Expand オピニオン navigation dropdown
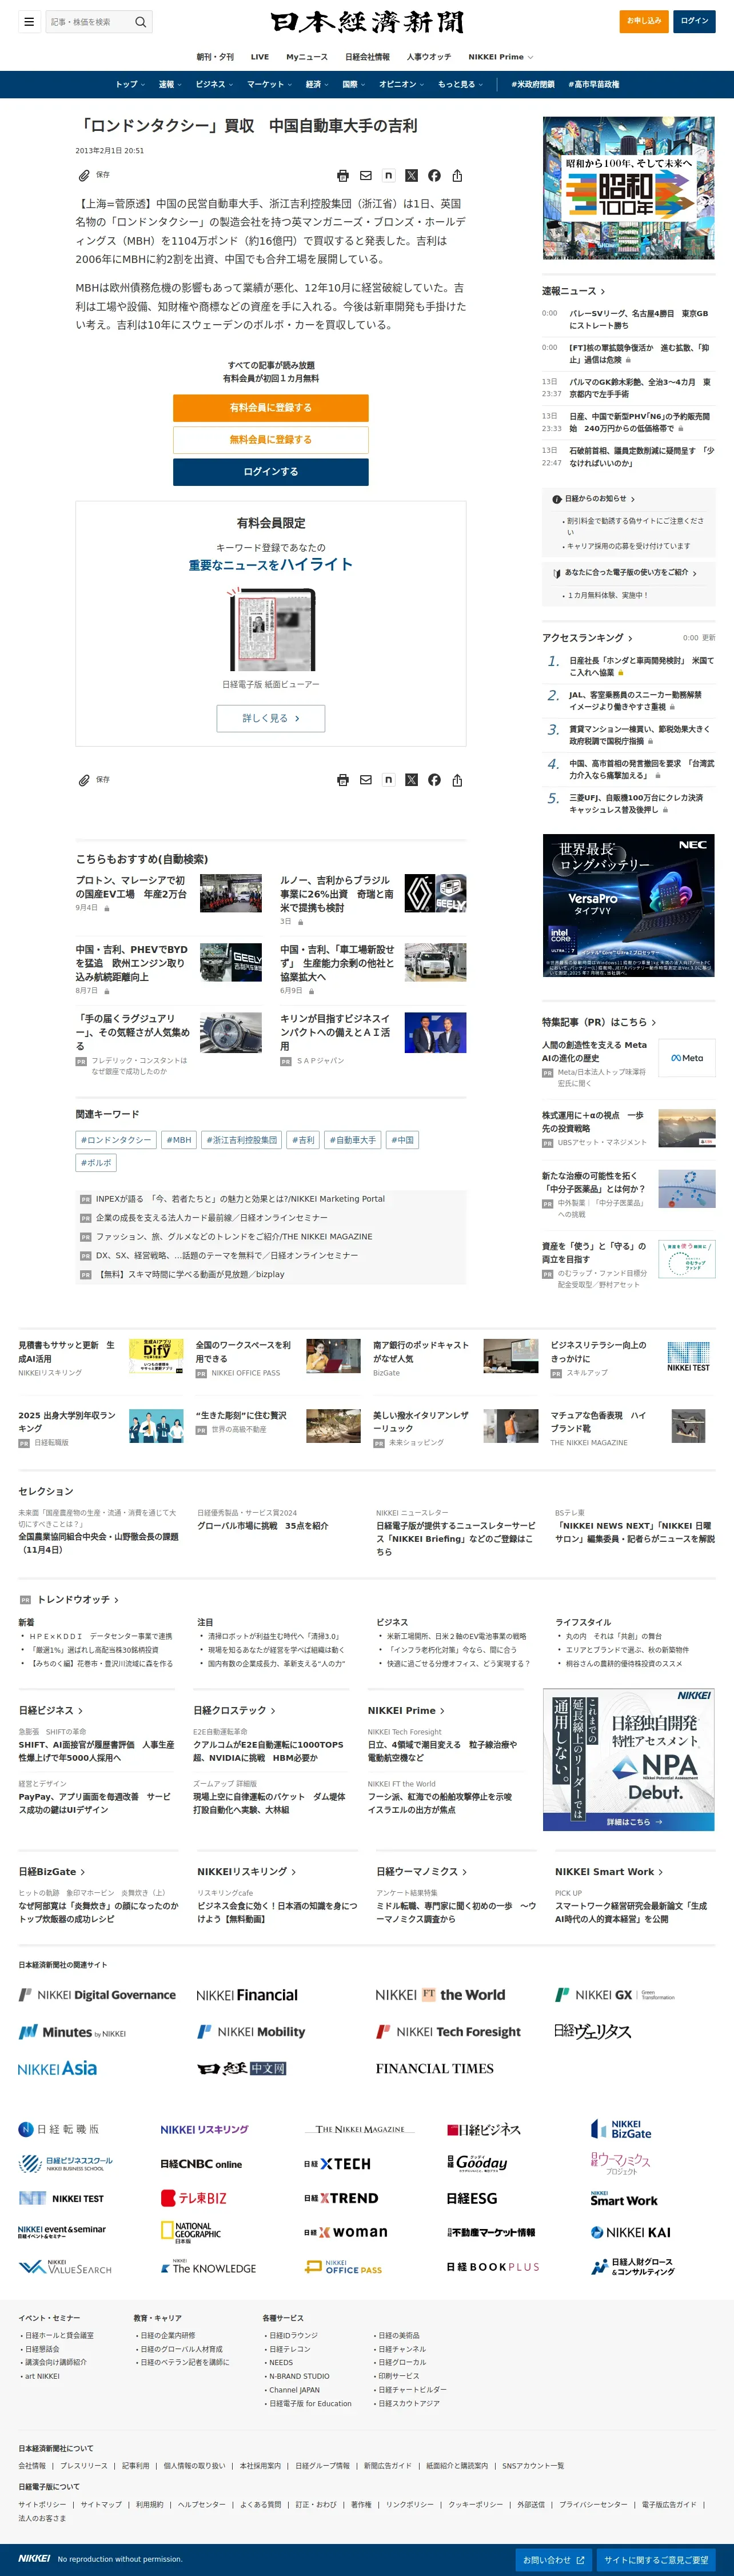Image resolution: width=734 pixels, height=2576 pixels. (x=401, y=84)
